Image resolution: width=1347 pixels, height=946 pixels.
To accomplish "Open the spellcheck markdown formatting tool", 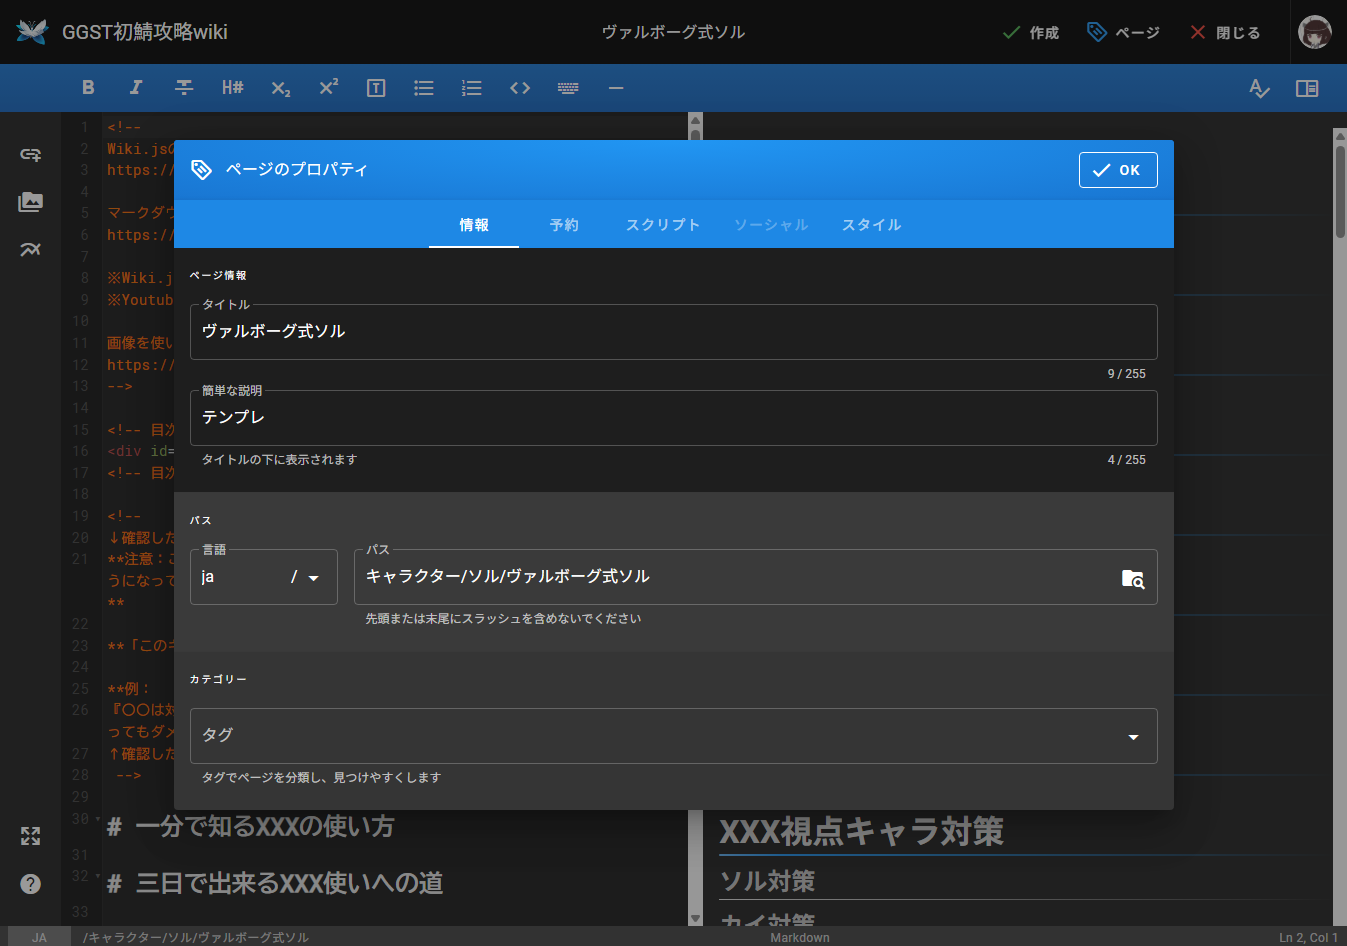I will (x=1259, y=88).
